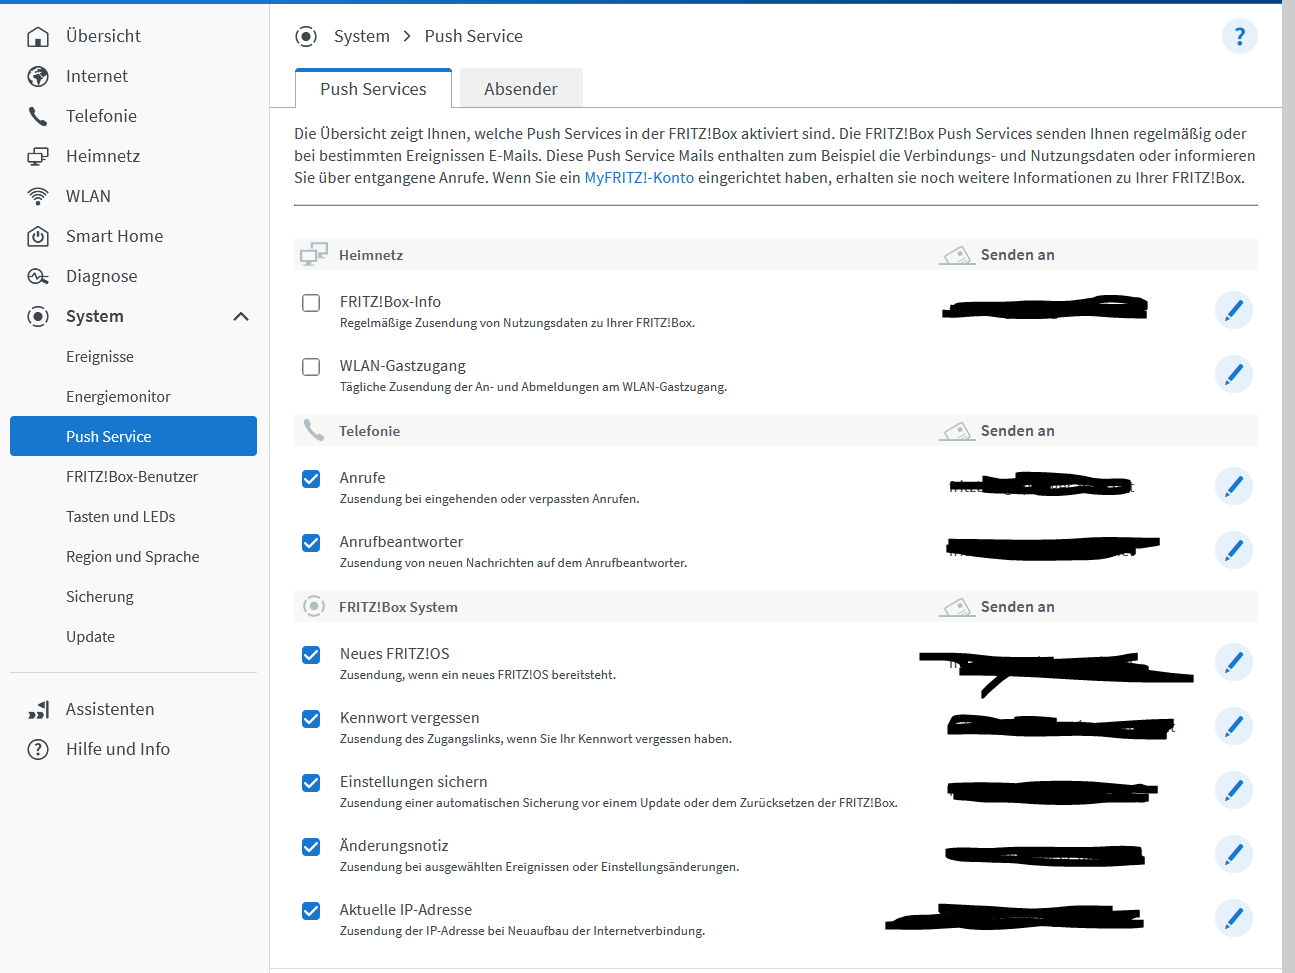This screenshot has width=1295, height=973.
Task: Click the Internet globe icon
Action: [38, 76]
